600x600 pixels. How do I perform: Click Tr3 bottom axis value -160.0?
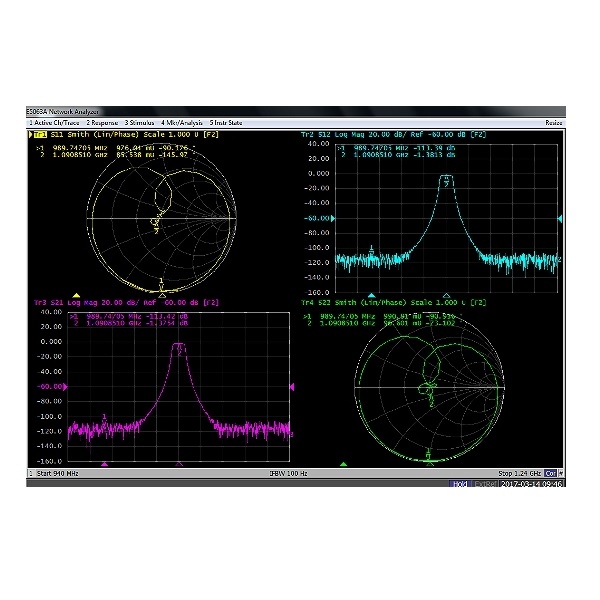(49, 461)
